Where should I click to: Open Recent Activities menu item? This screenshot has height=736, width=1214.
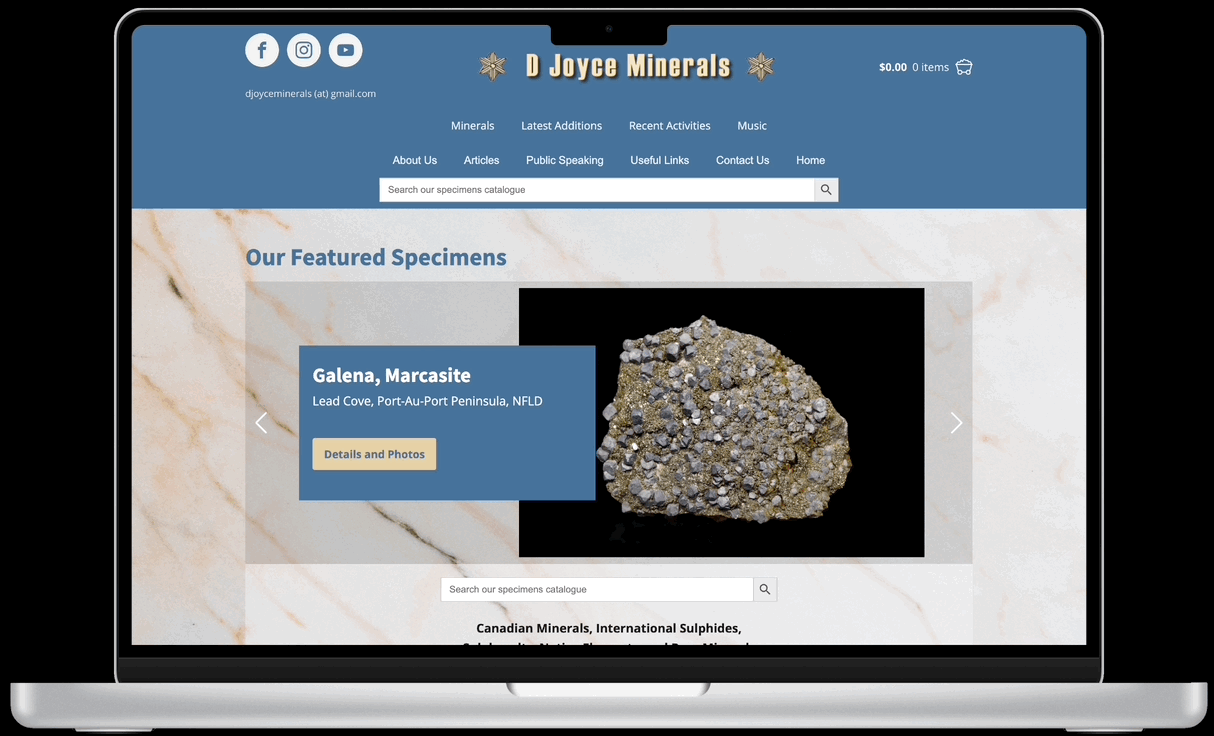(x=670, y=126)
